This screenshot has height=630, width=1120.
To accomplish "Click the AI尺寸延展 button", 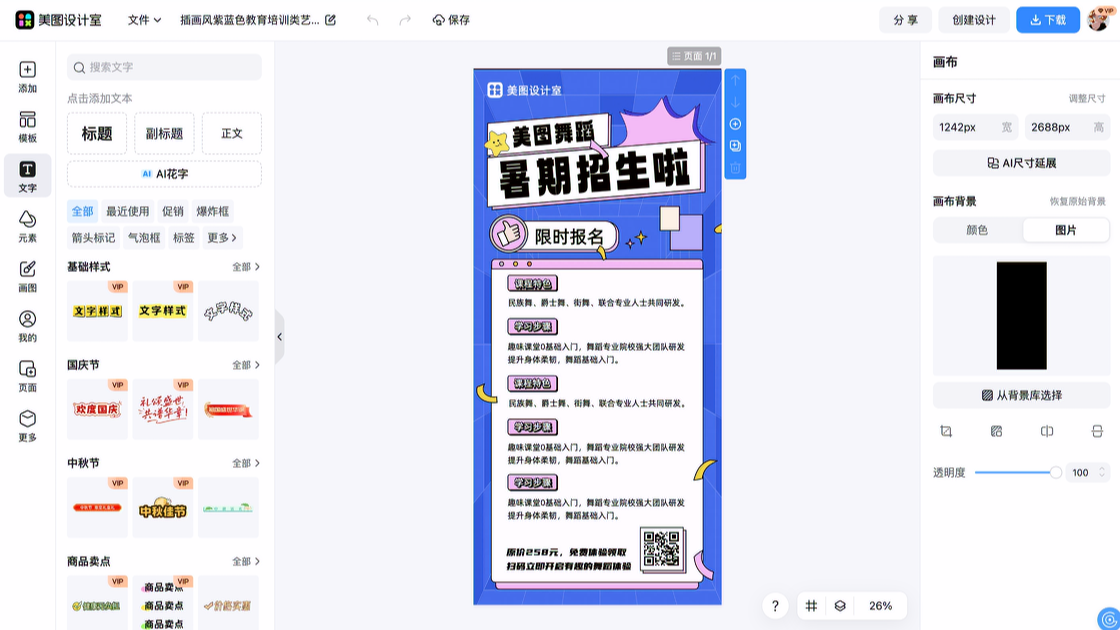I will [1021, 163].
